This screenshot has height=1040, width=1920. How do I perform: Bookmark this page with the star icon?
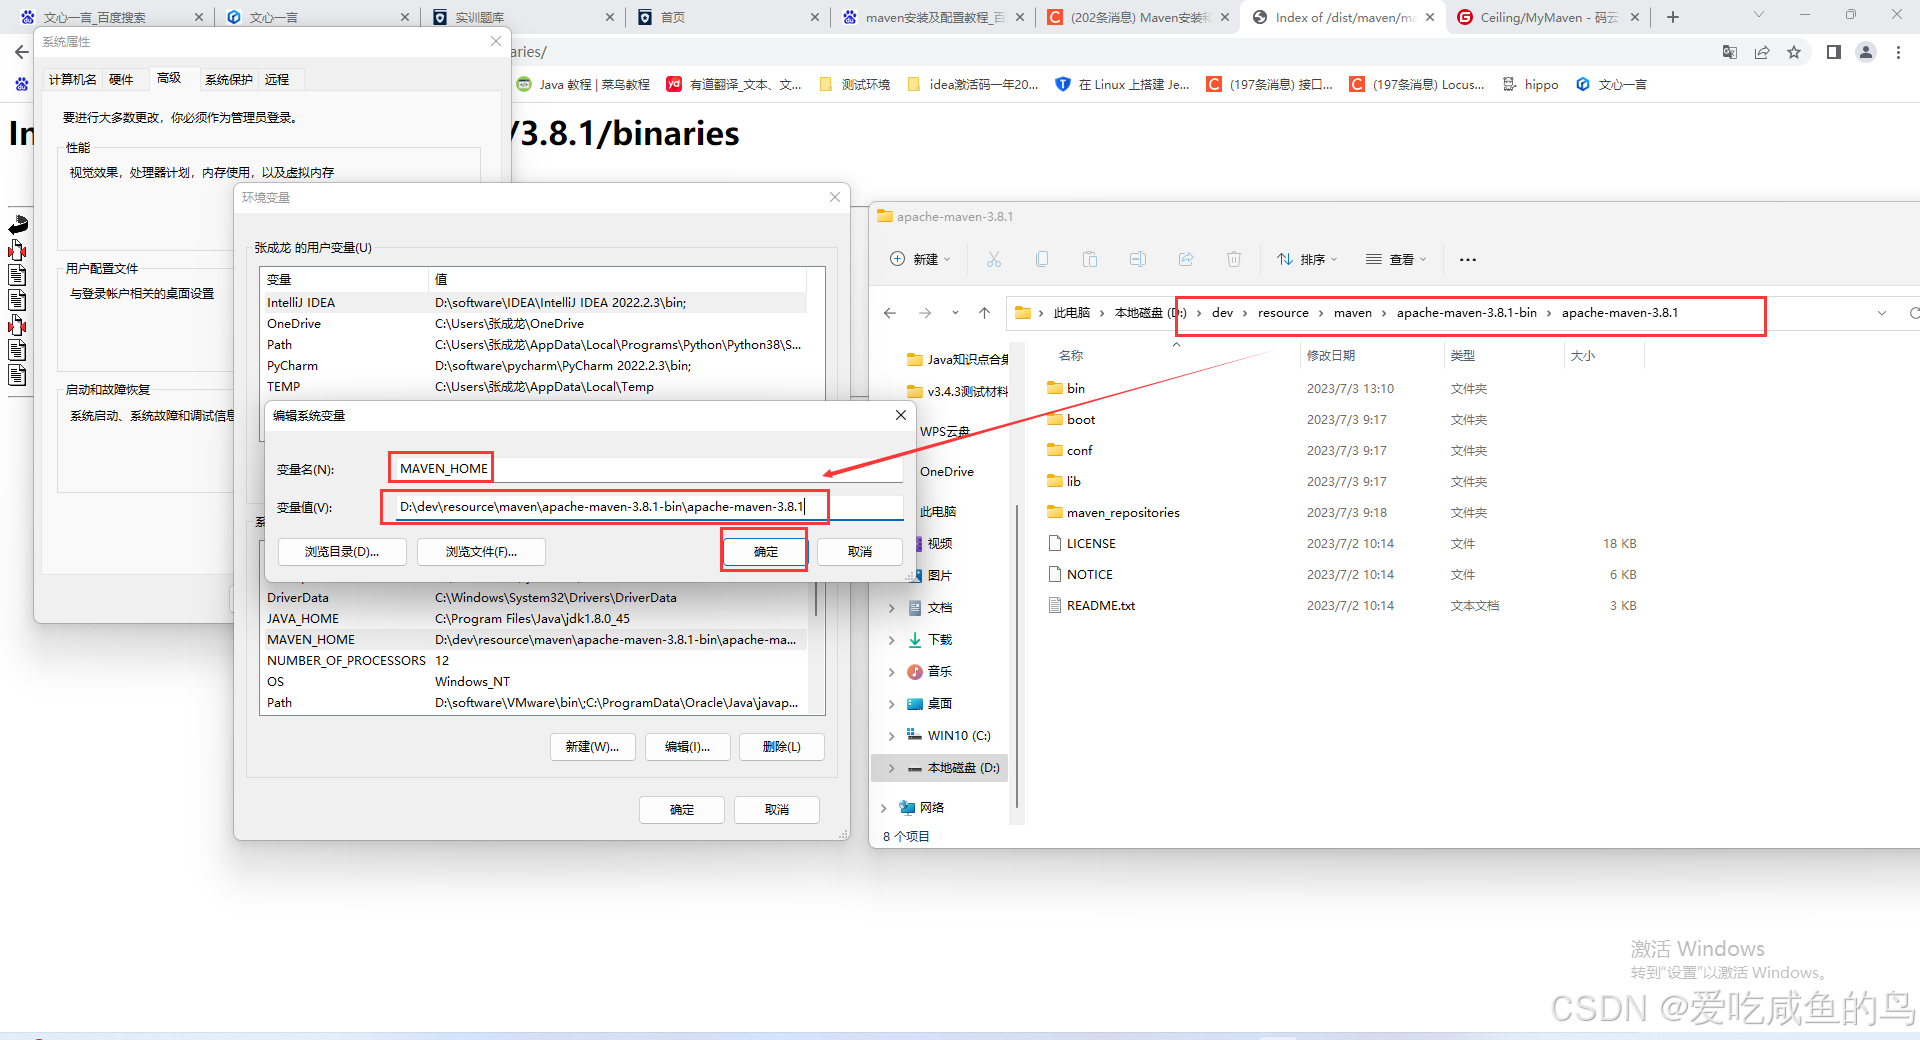1794,52
